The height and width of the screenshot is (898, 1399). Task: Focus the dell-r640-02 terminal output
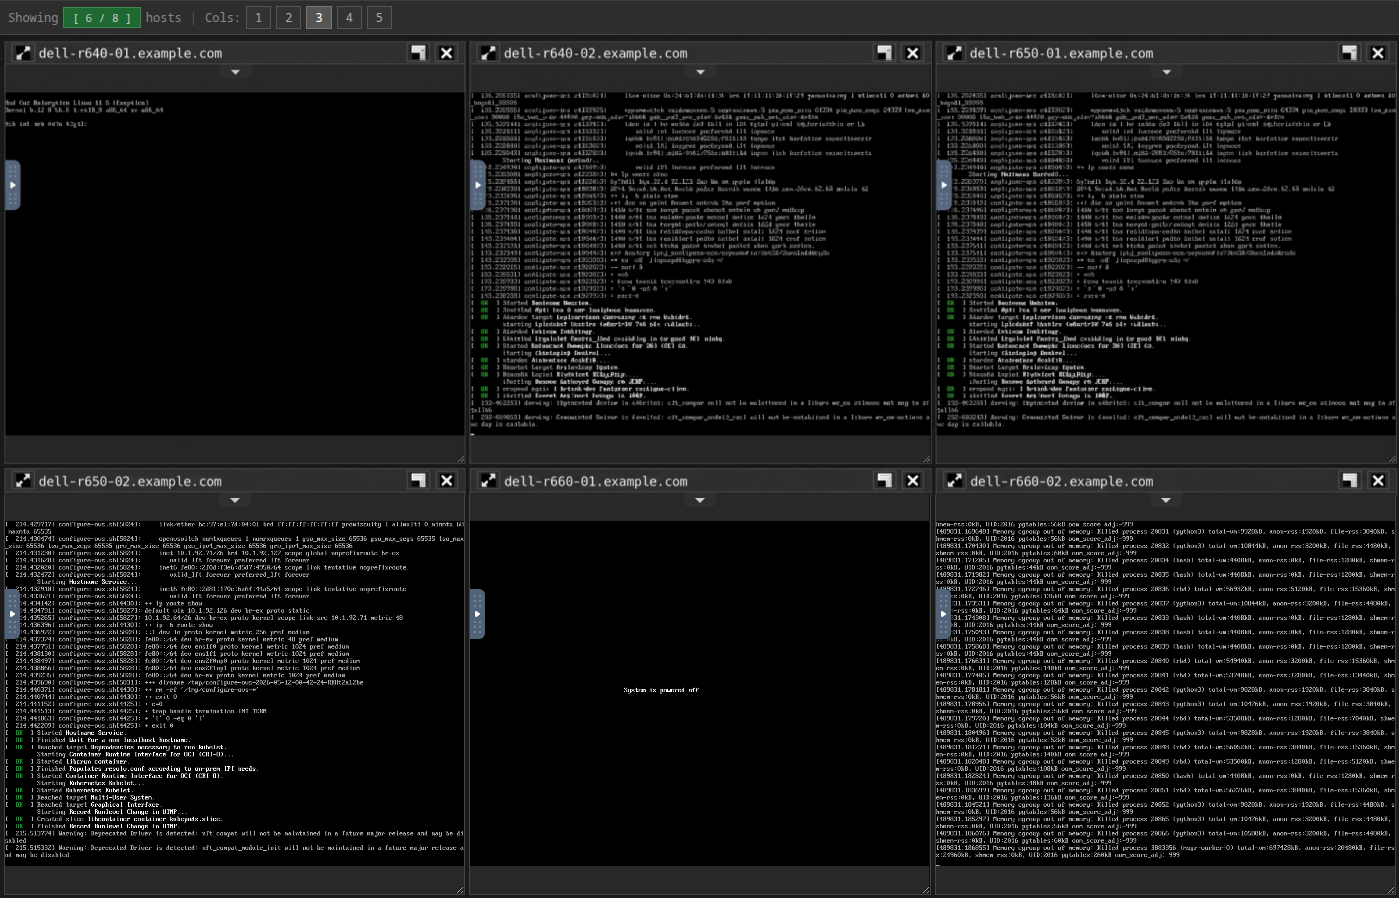[x=700, y=264]
